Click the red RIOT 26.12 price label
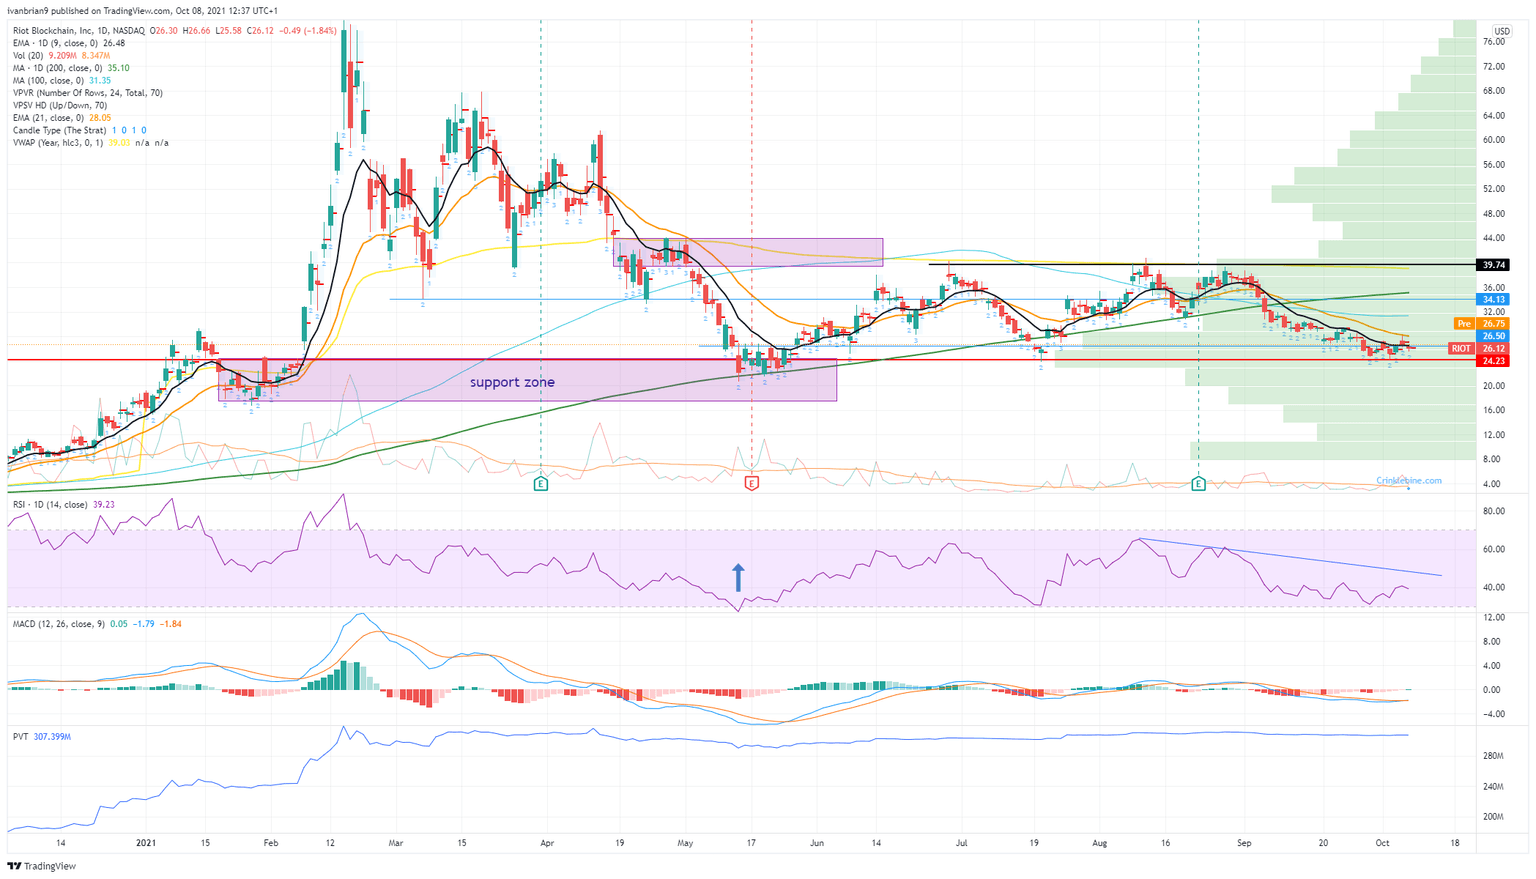This screenshot has width=1536, height=879. click(x=1479, y=349)
